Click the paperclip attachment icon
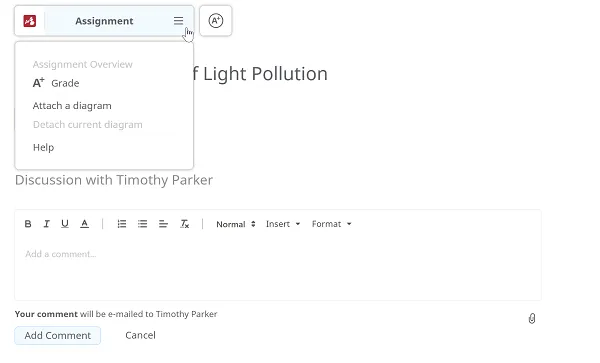600x363 pixels. click(532, 318)
